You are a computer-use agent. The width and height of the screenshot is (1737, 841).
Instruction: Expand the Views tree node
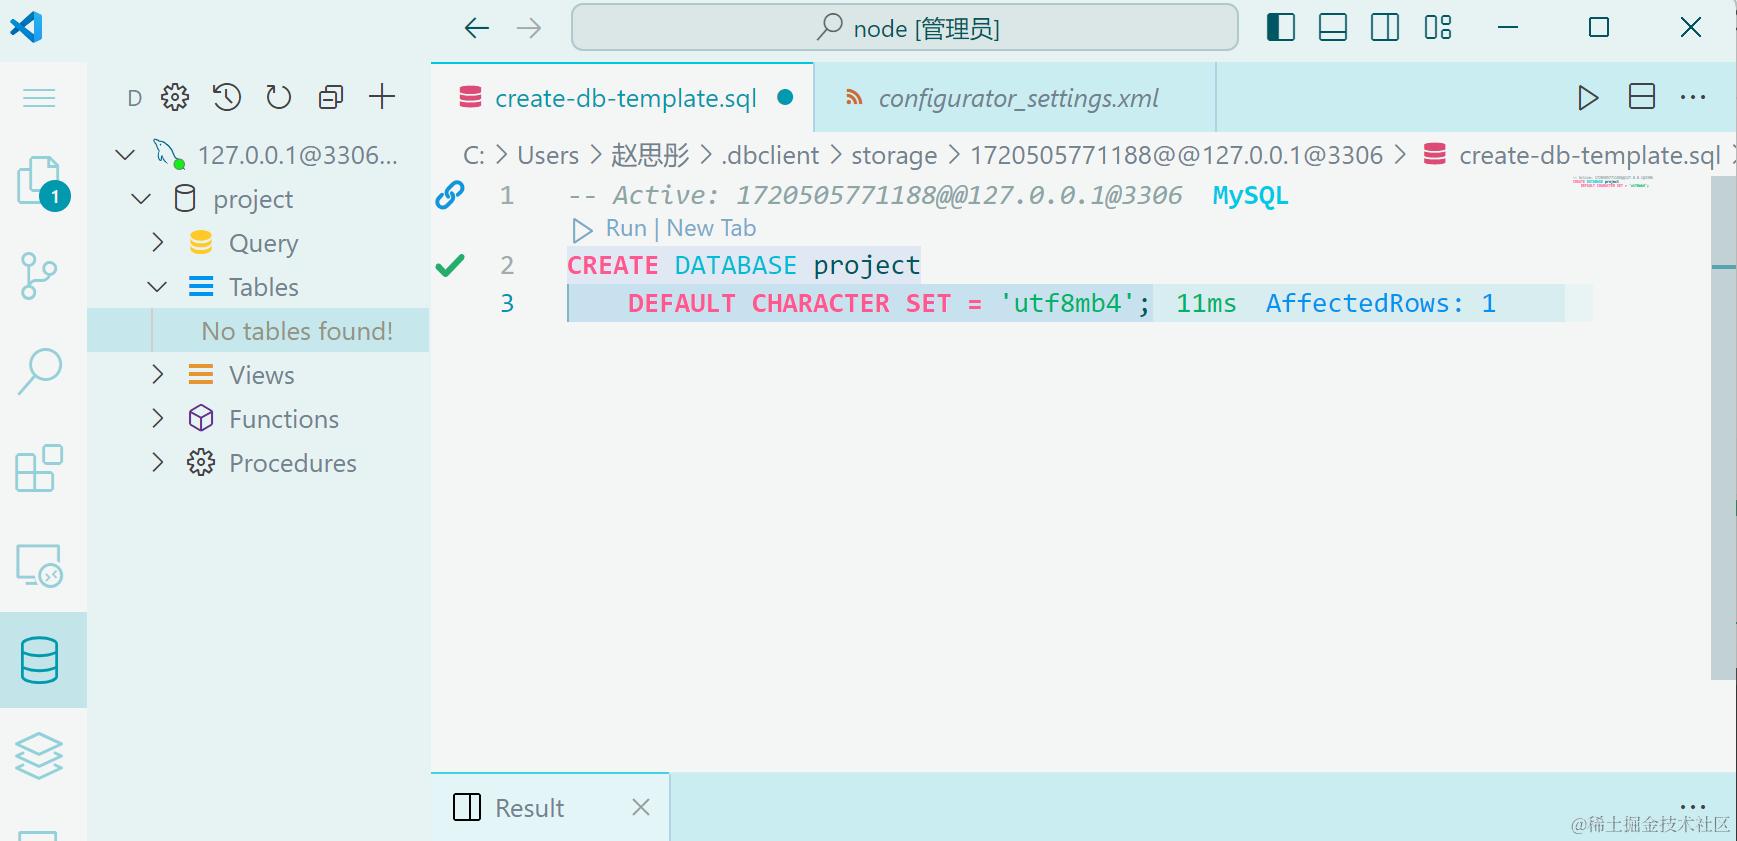coord(157,375)
